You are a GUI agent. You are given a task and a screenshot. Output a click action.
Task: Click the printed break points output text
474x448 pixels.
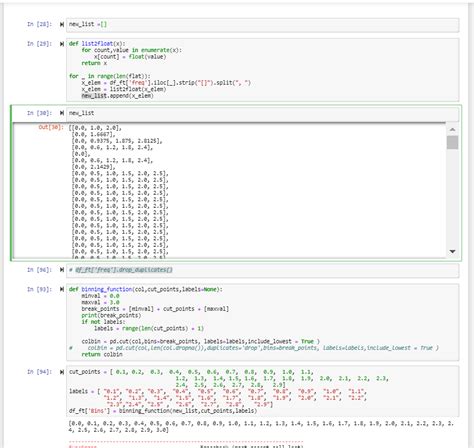coord(261,427)
